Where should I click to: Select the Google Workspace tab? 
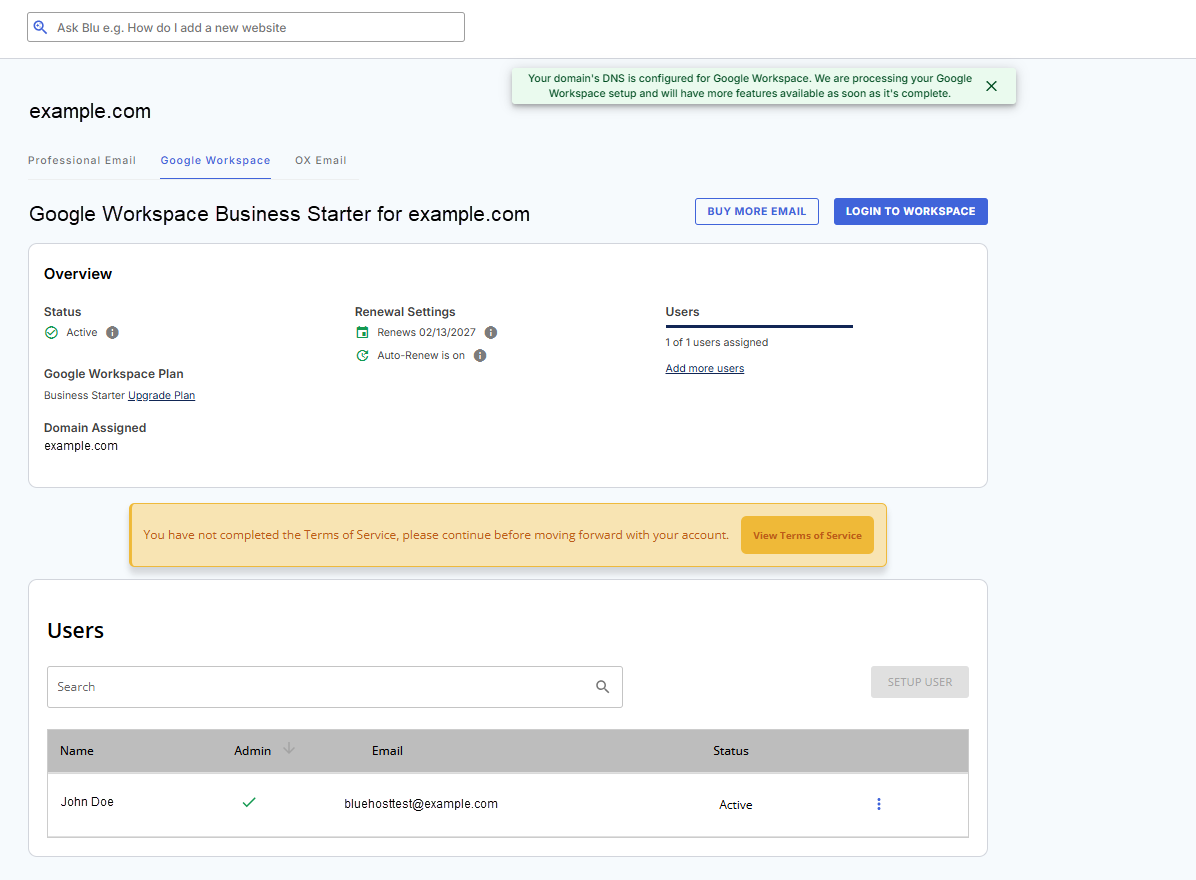tap(215, 160)
